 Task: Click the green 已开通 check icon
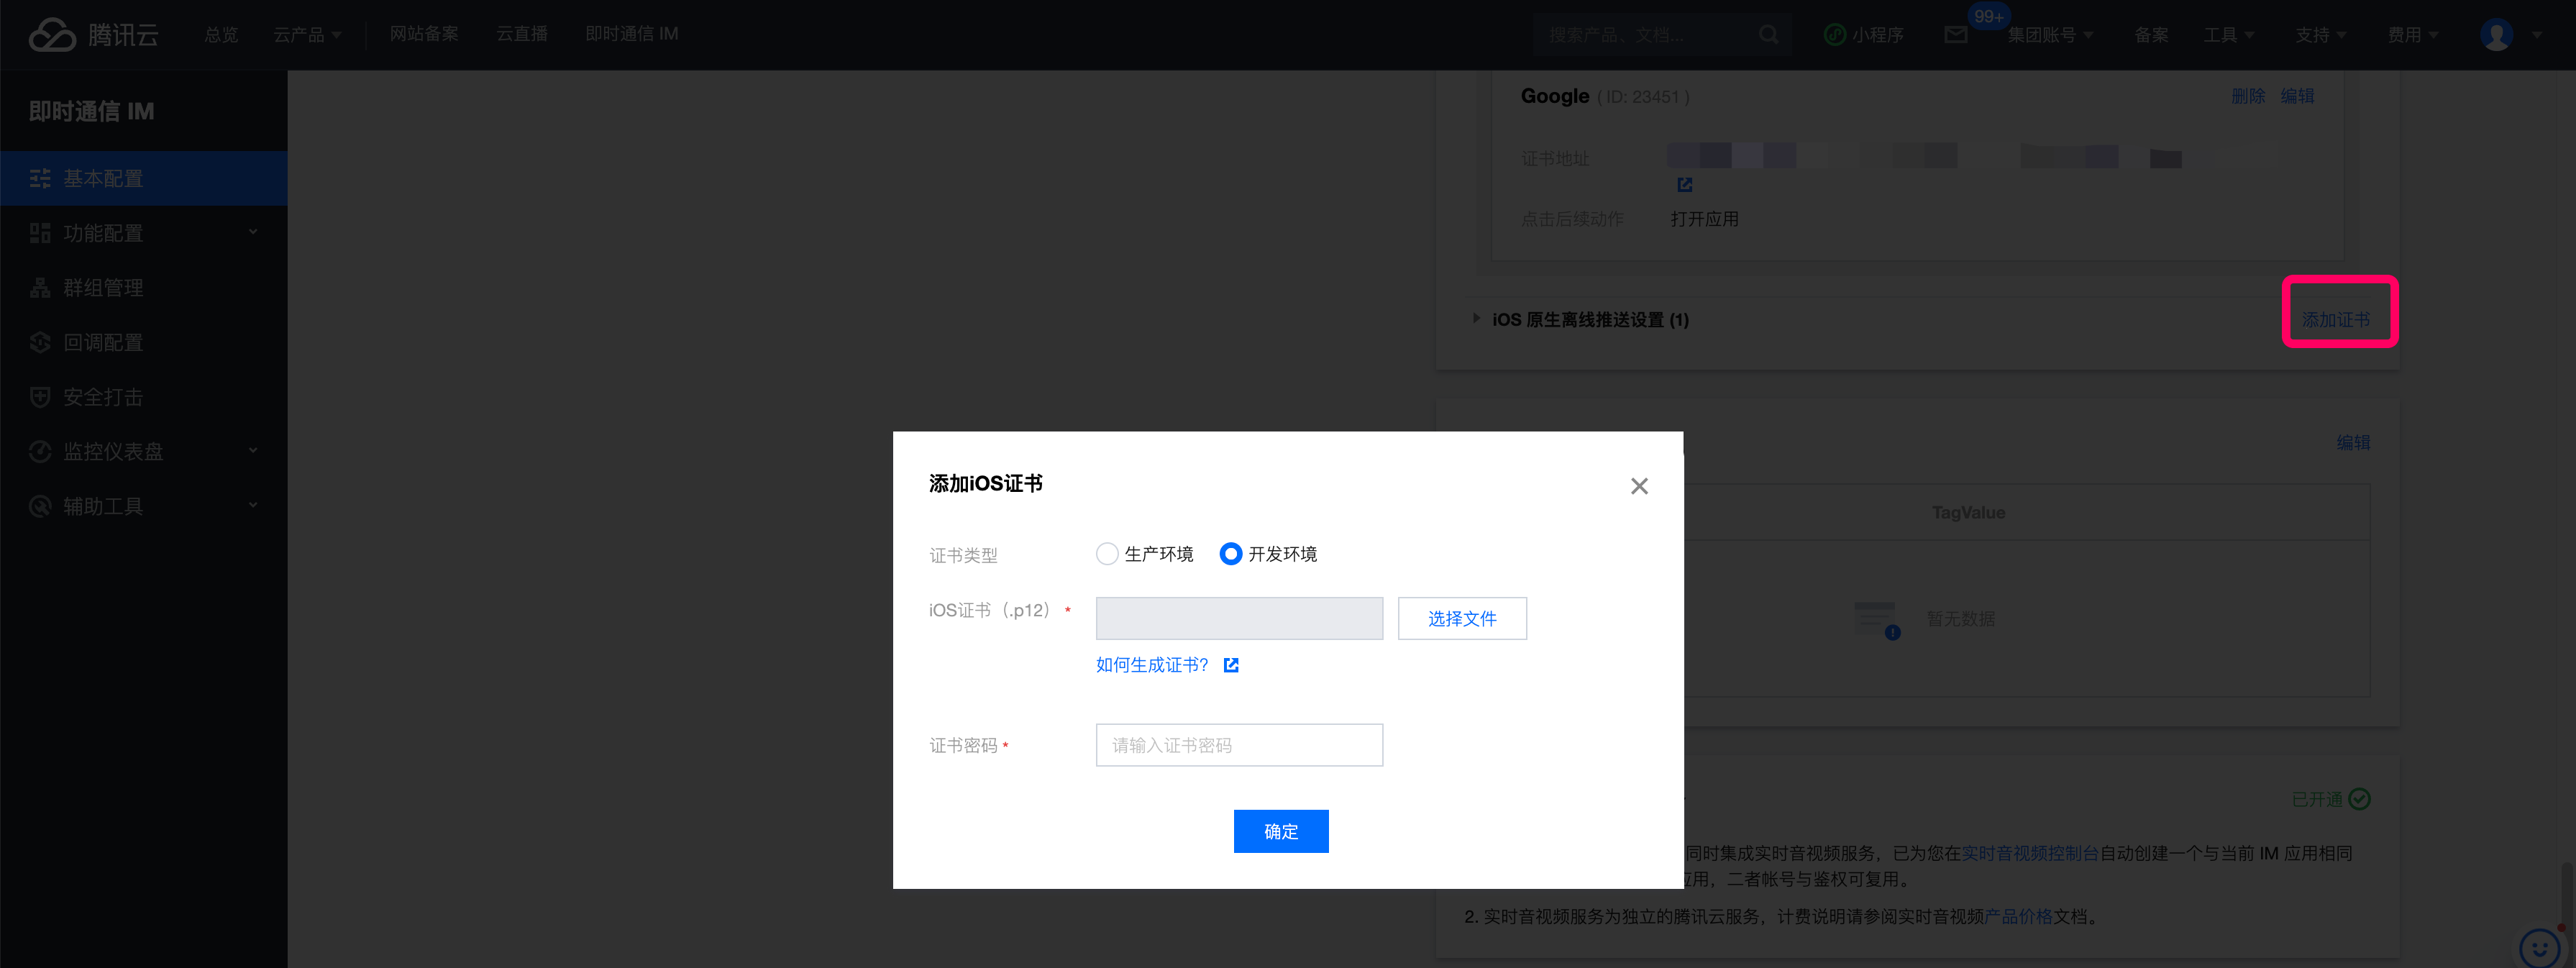coord(2360,799)
